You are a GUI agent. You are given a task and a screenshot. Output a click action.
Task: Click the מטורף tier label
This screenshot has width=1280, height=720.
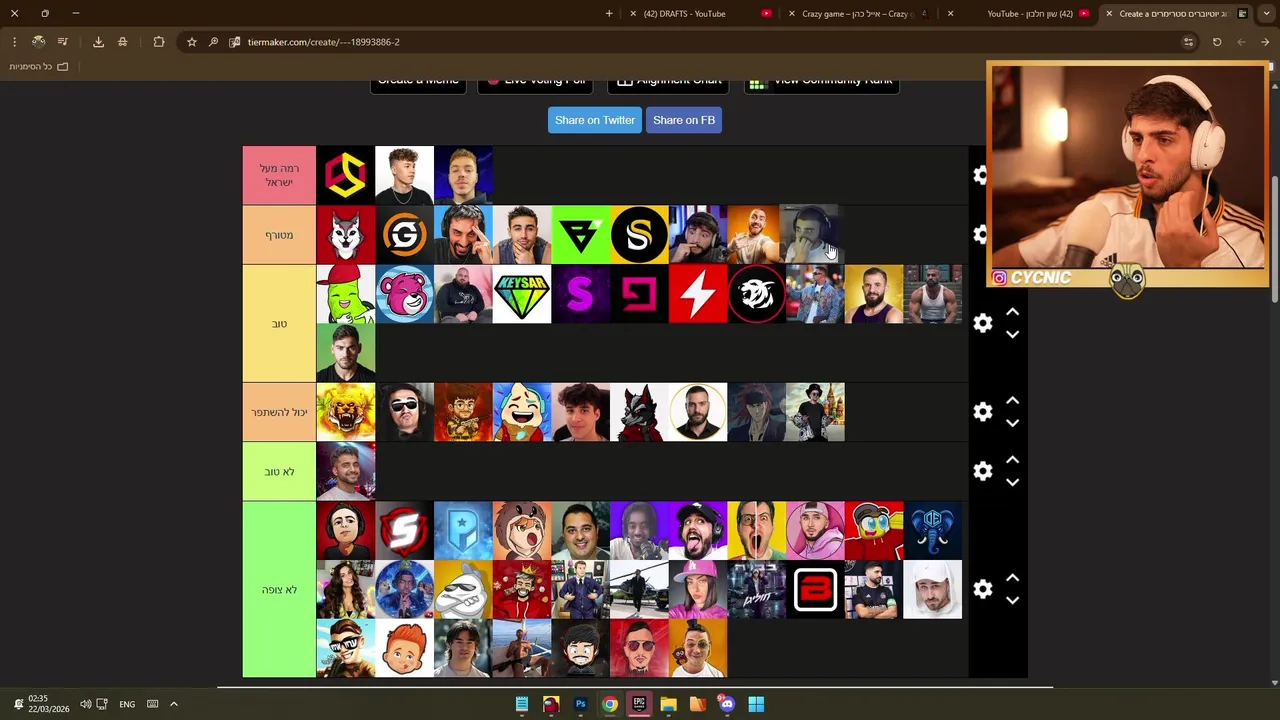point(279,235)
